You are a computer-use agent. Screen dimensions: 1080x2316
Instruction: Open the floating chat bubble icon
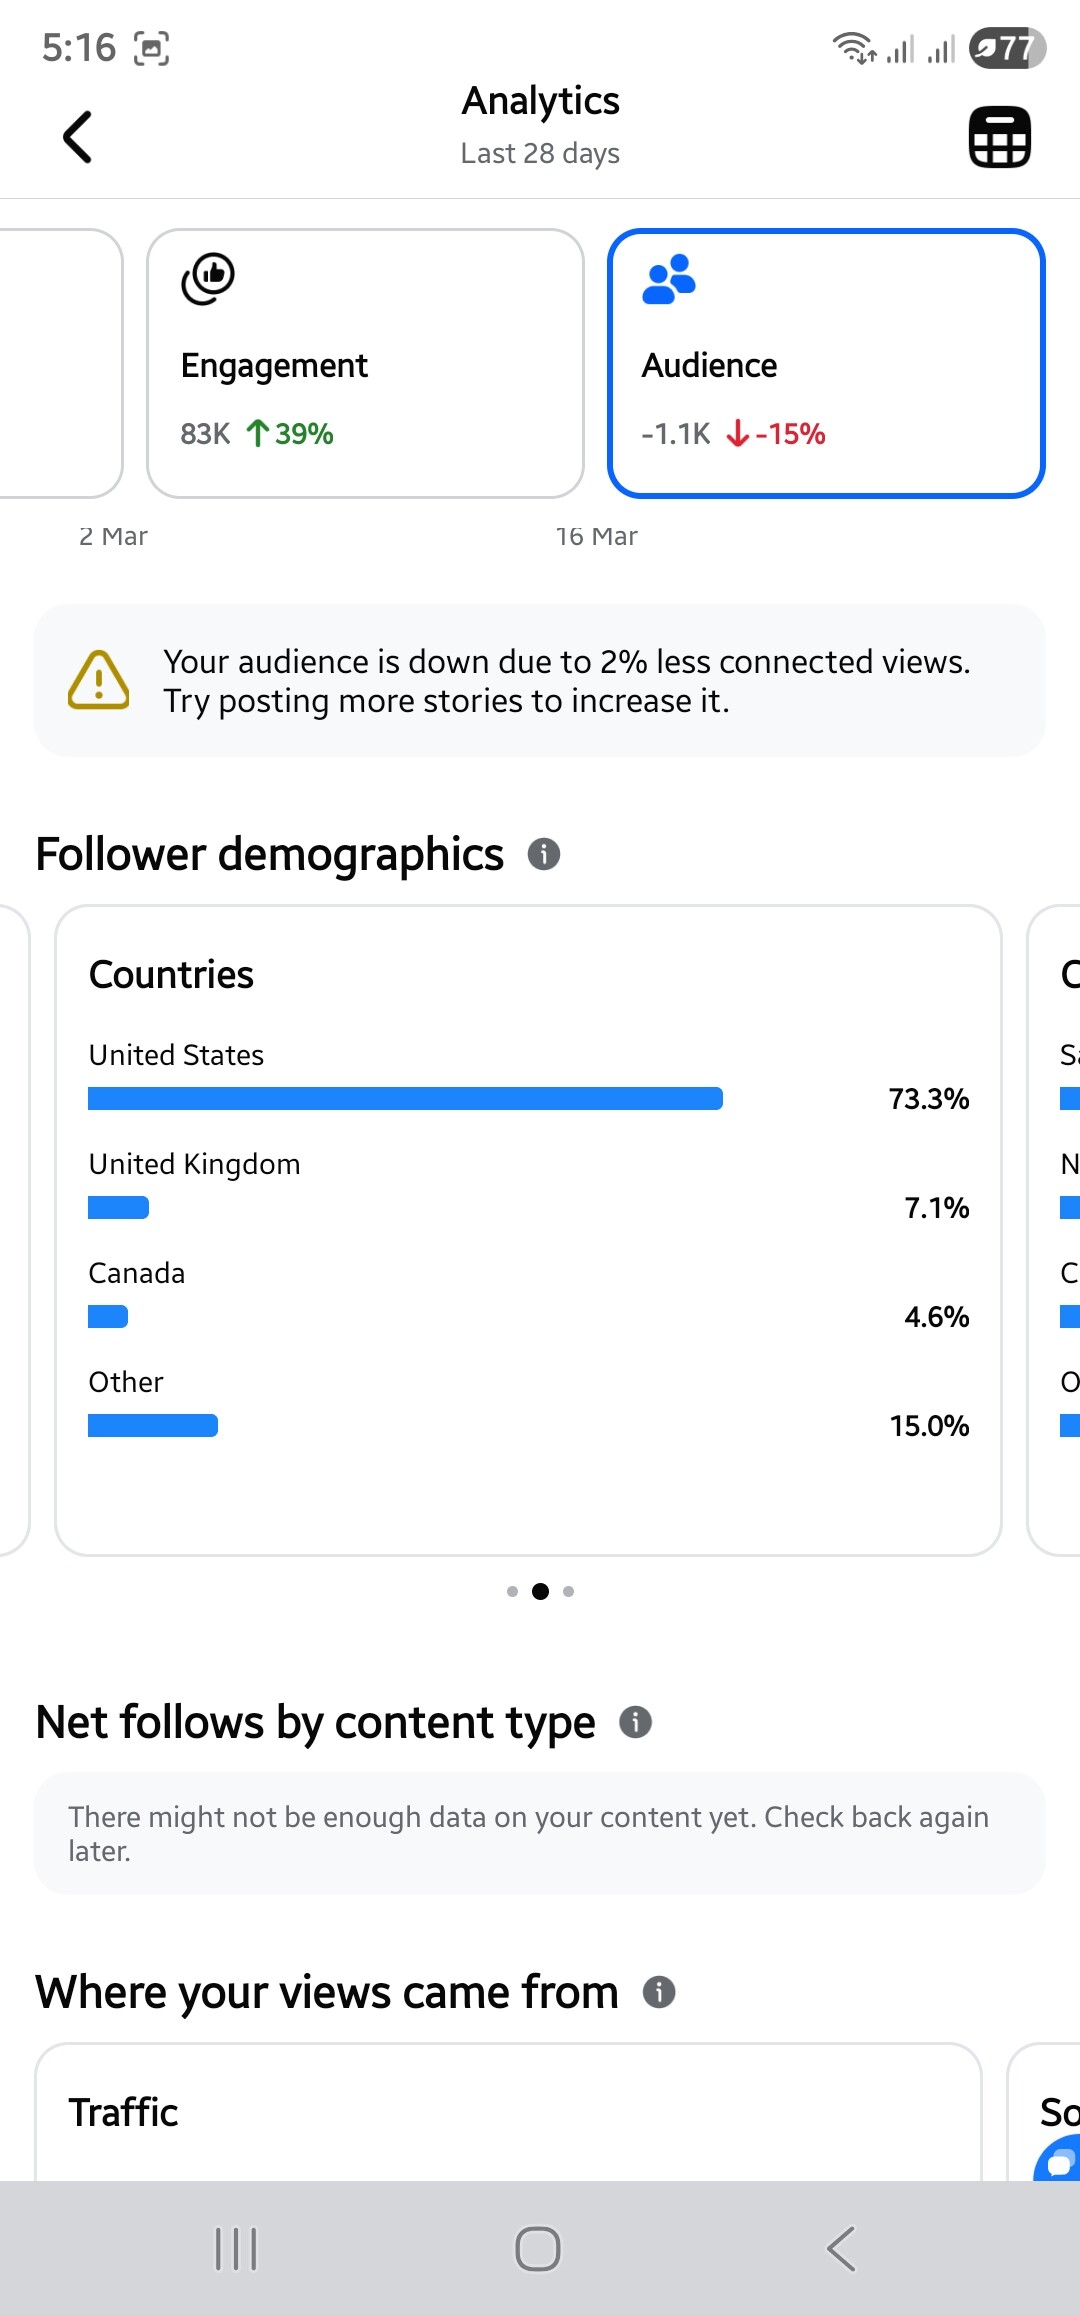1060,2160
